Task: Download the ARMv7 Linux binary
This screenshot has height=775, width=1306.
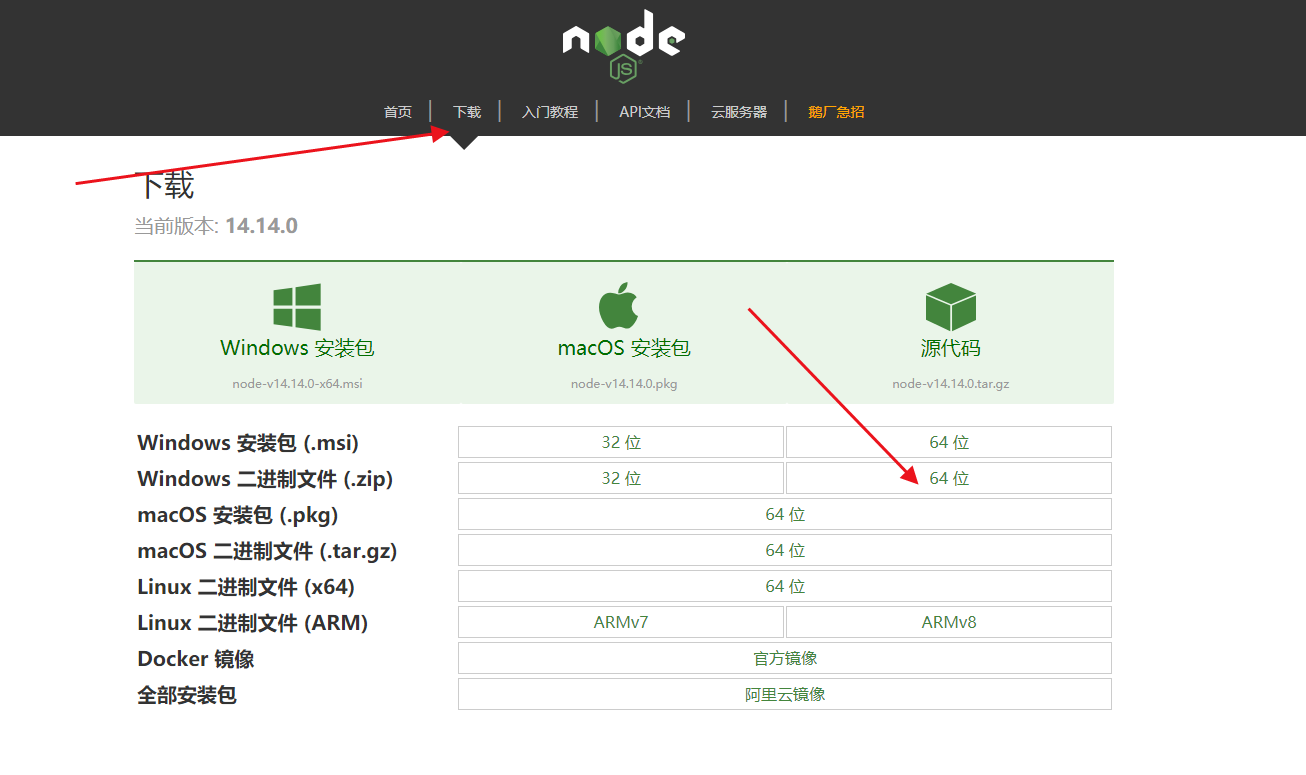Action: pos(621,622)
